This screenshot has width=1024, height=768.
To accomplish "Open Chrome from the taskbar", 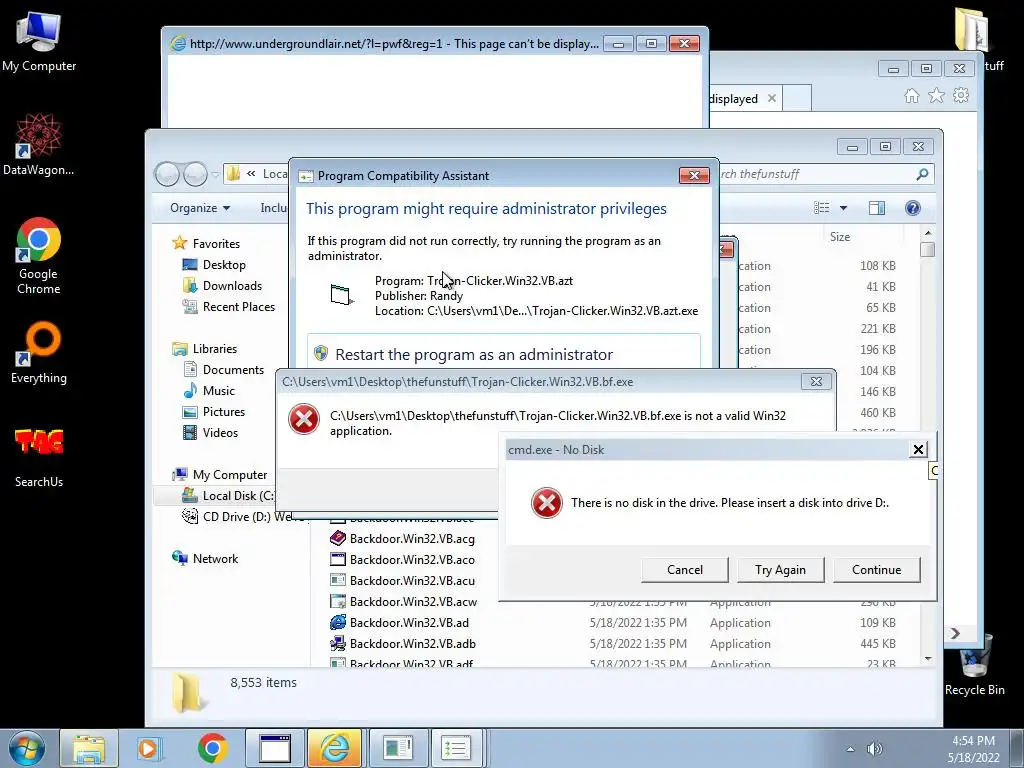I will [x=212, y=748].
